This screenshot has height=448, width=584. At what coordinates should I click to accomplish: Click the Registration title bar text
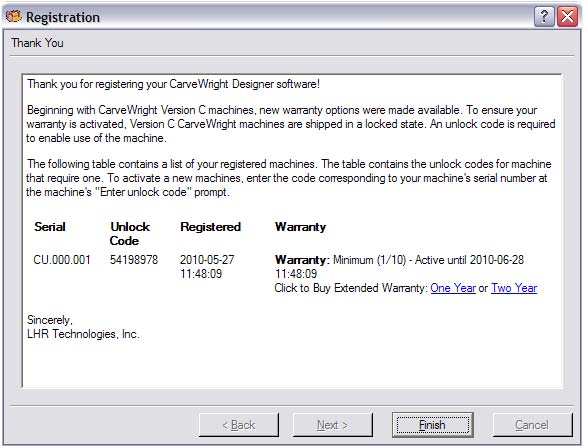coord(63,17)
